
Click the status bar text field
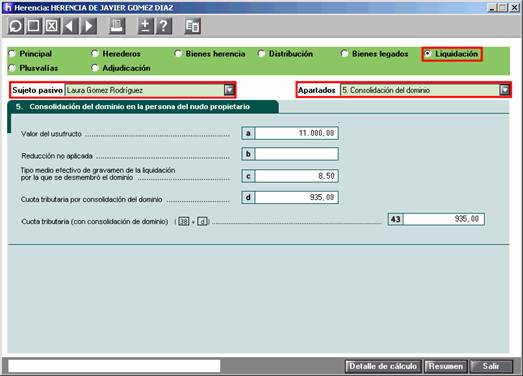114,366
